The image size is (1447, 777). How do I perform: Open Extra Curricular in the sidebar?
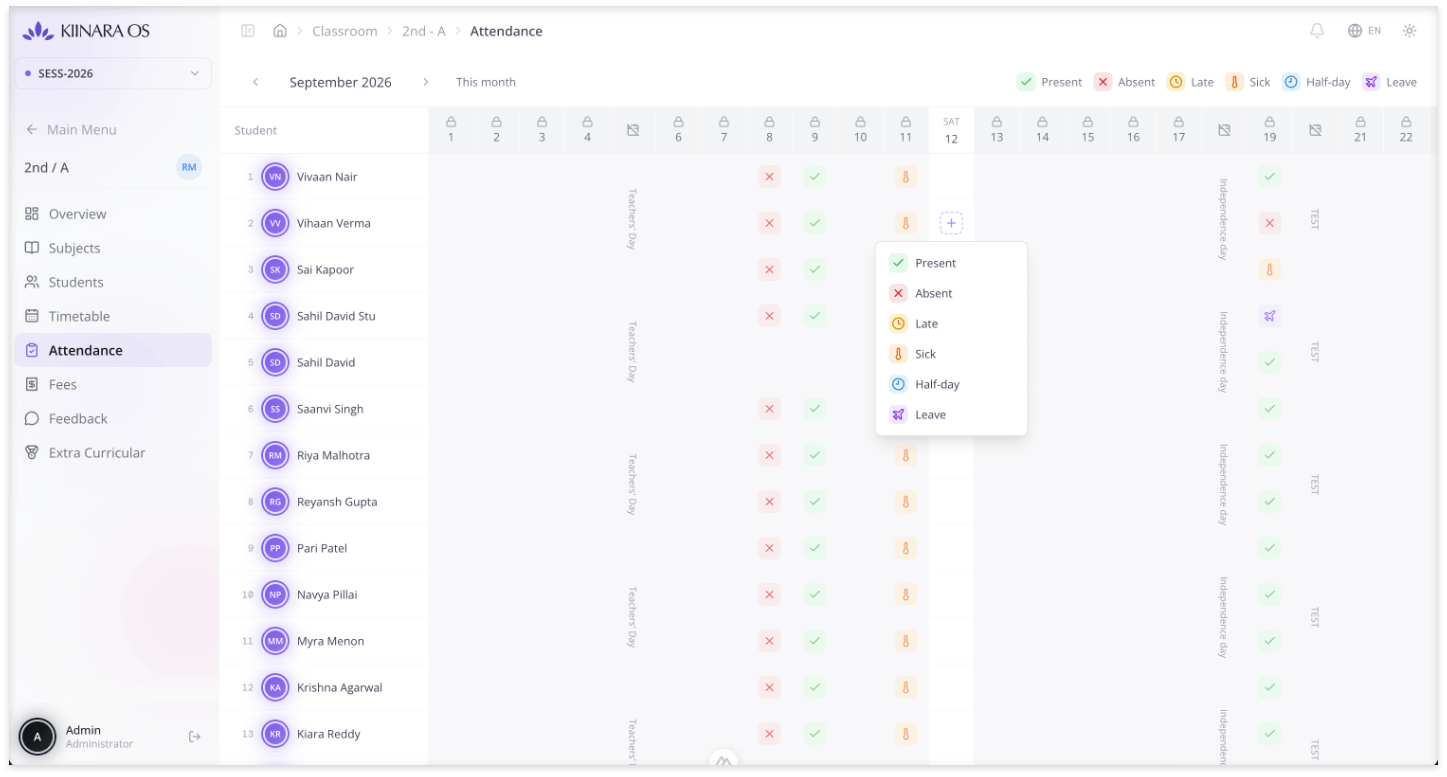click(x=113, y=452)
